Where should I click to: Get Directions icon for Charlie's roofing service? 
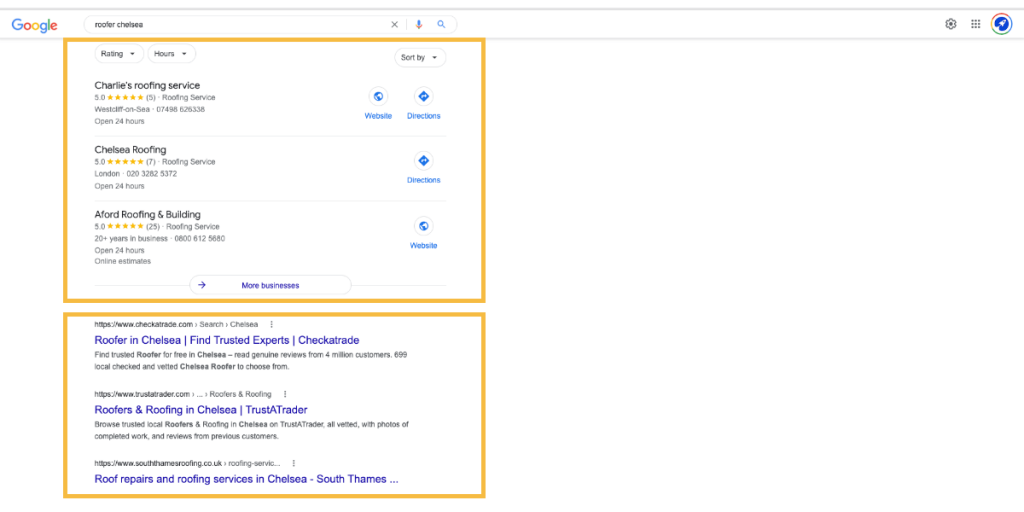(x=423, y=97)
